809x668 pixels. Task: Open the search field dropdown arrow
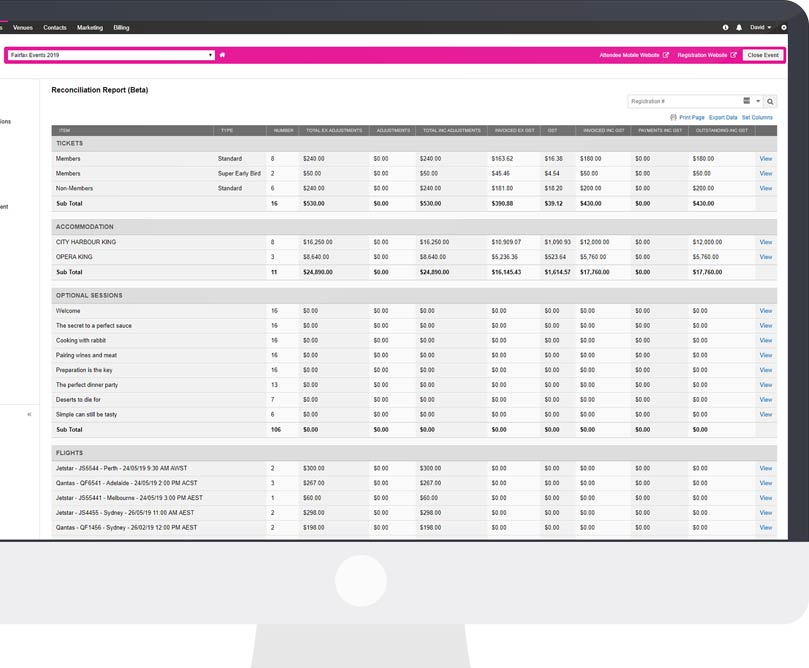(758, 101)
